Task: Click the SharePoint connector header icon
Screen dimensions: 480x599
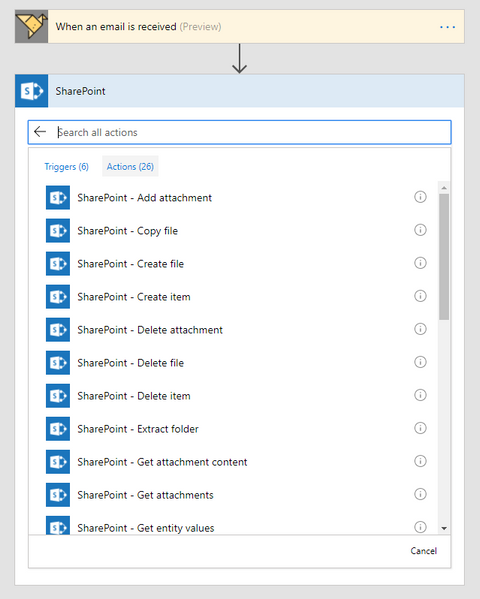Action: coord(32,91)
